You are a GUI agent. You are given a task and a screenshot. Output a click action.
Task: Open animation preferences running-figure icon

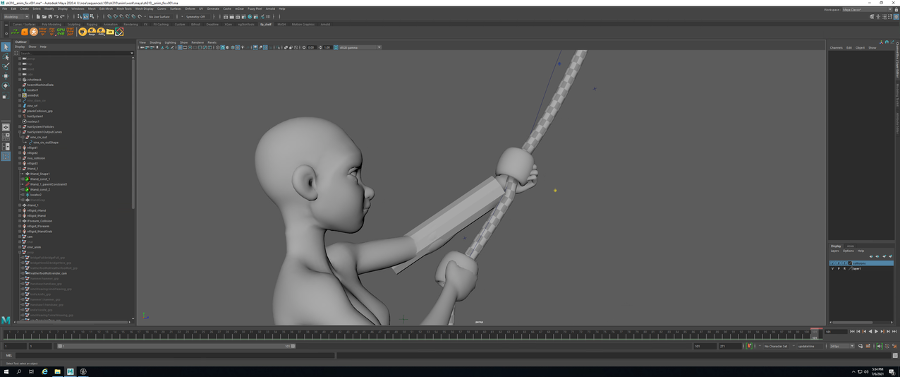(x=895, y=346)
